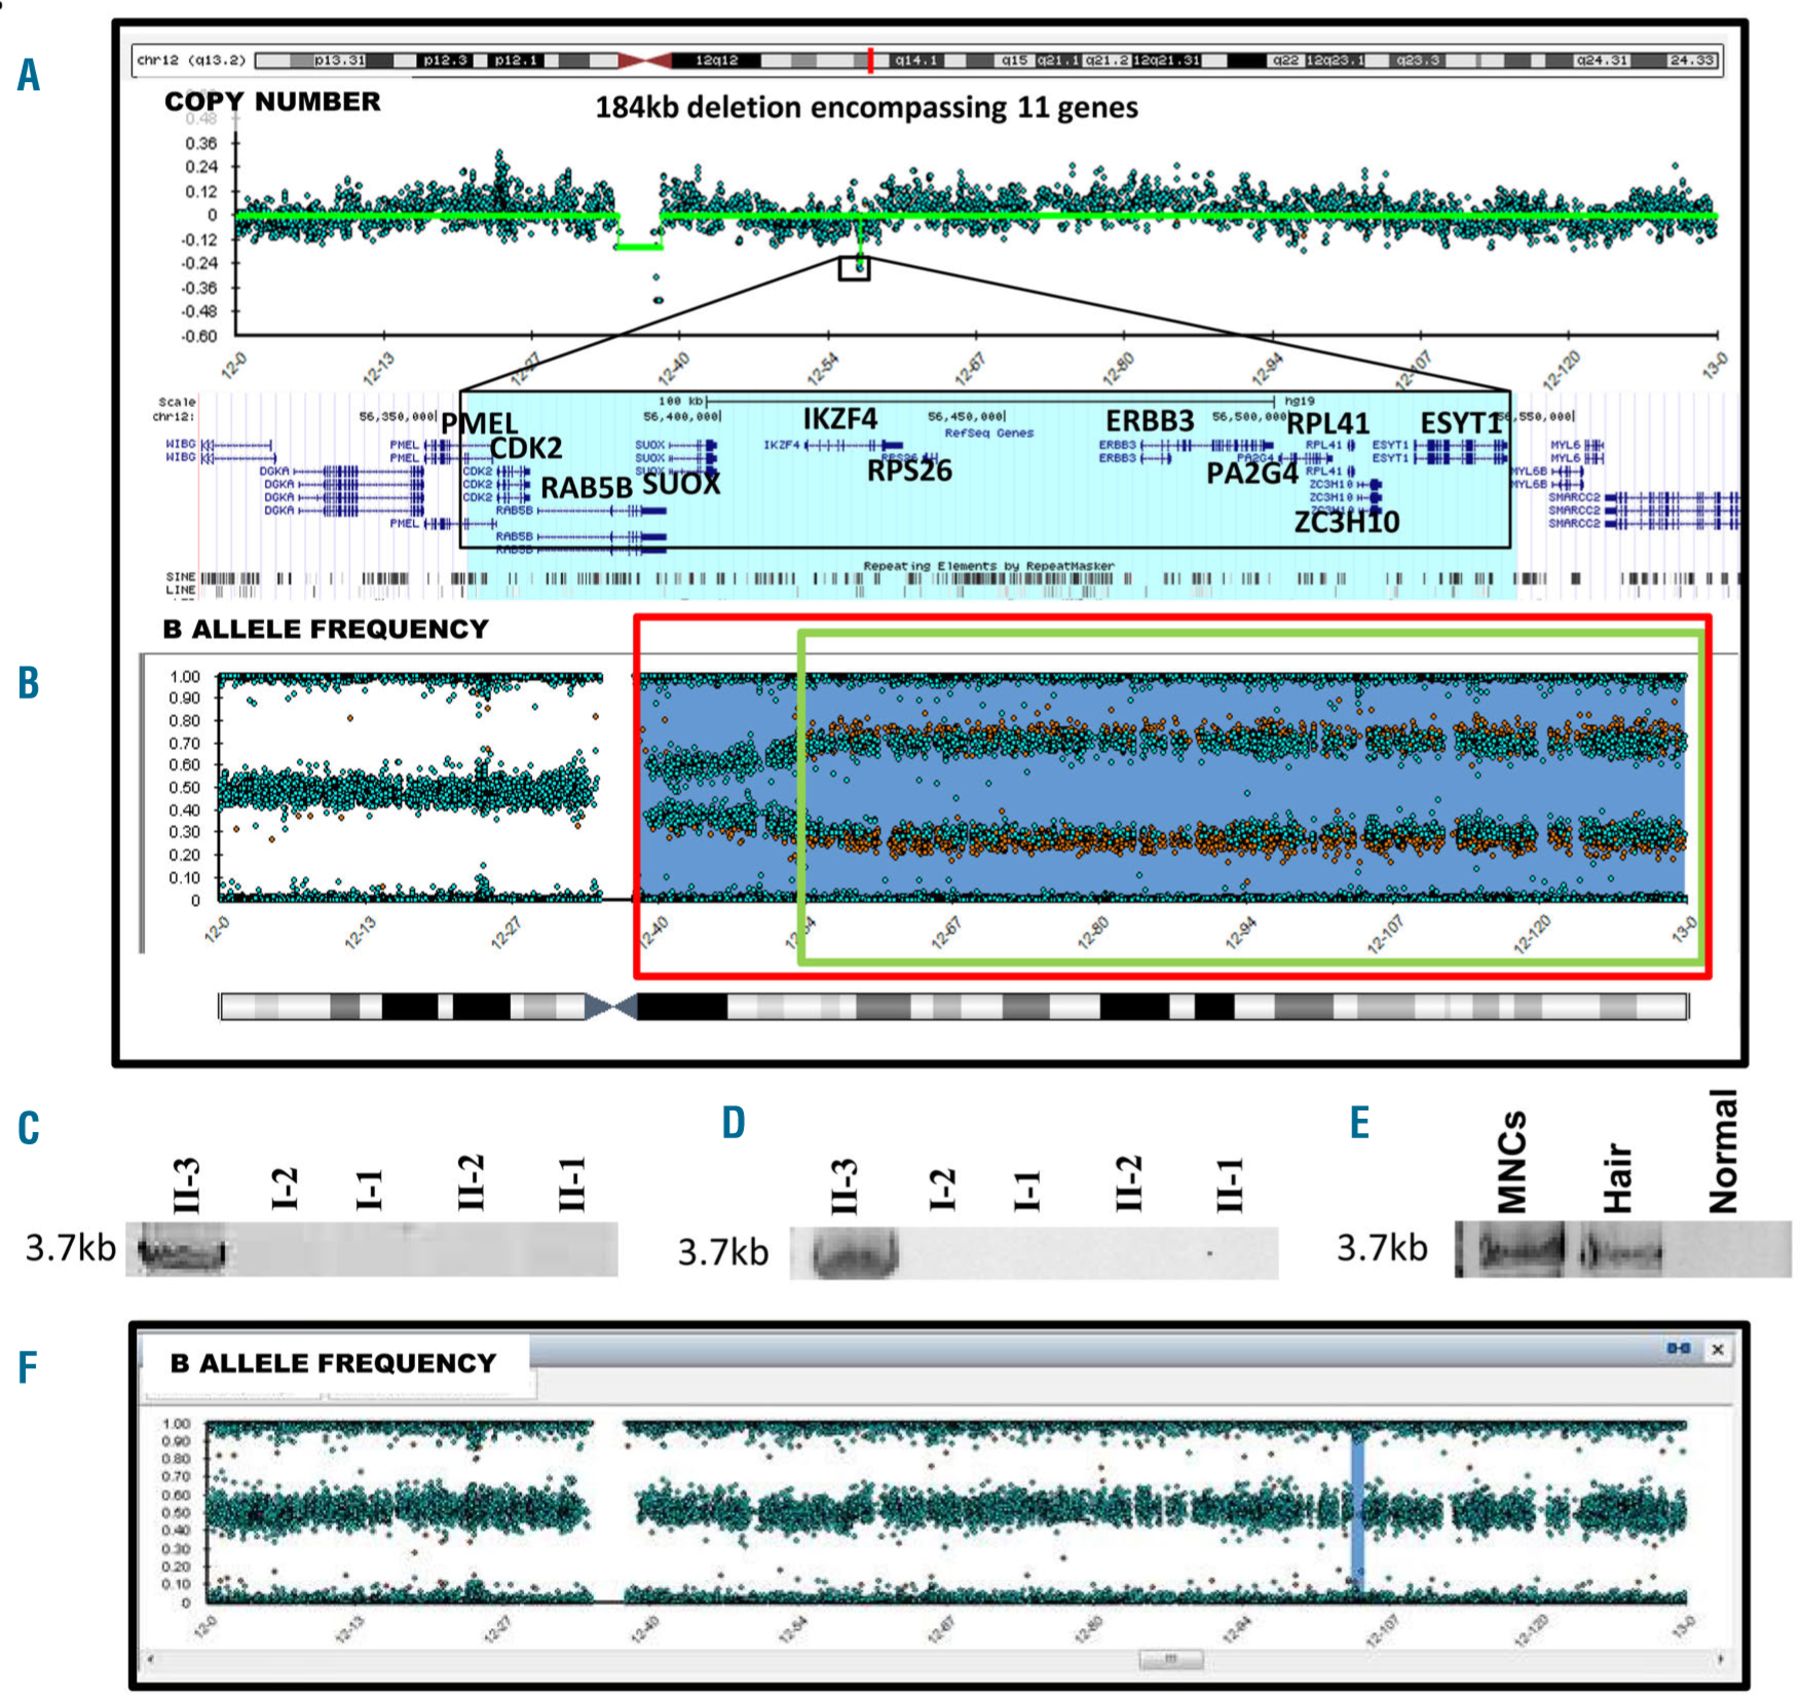The height and width of the screenshot is (1696, 1800).
Task: Open the large ZC3H10 gene label
Action: [1346, 522]
